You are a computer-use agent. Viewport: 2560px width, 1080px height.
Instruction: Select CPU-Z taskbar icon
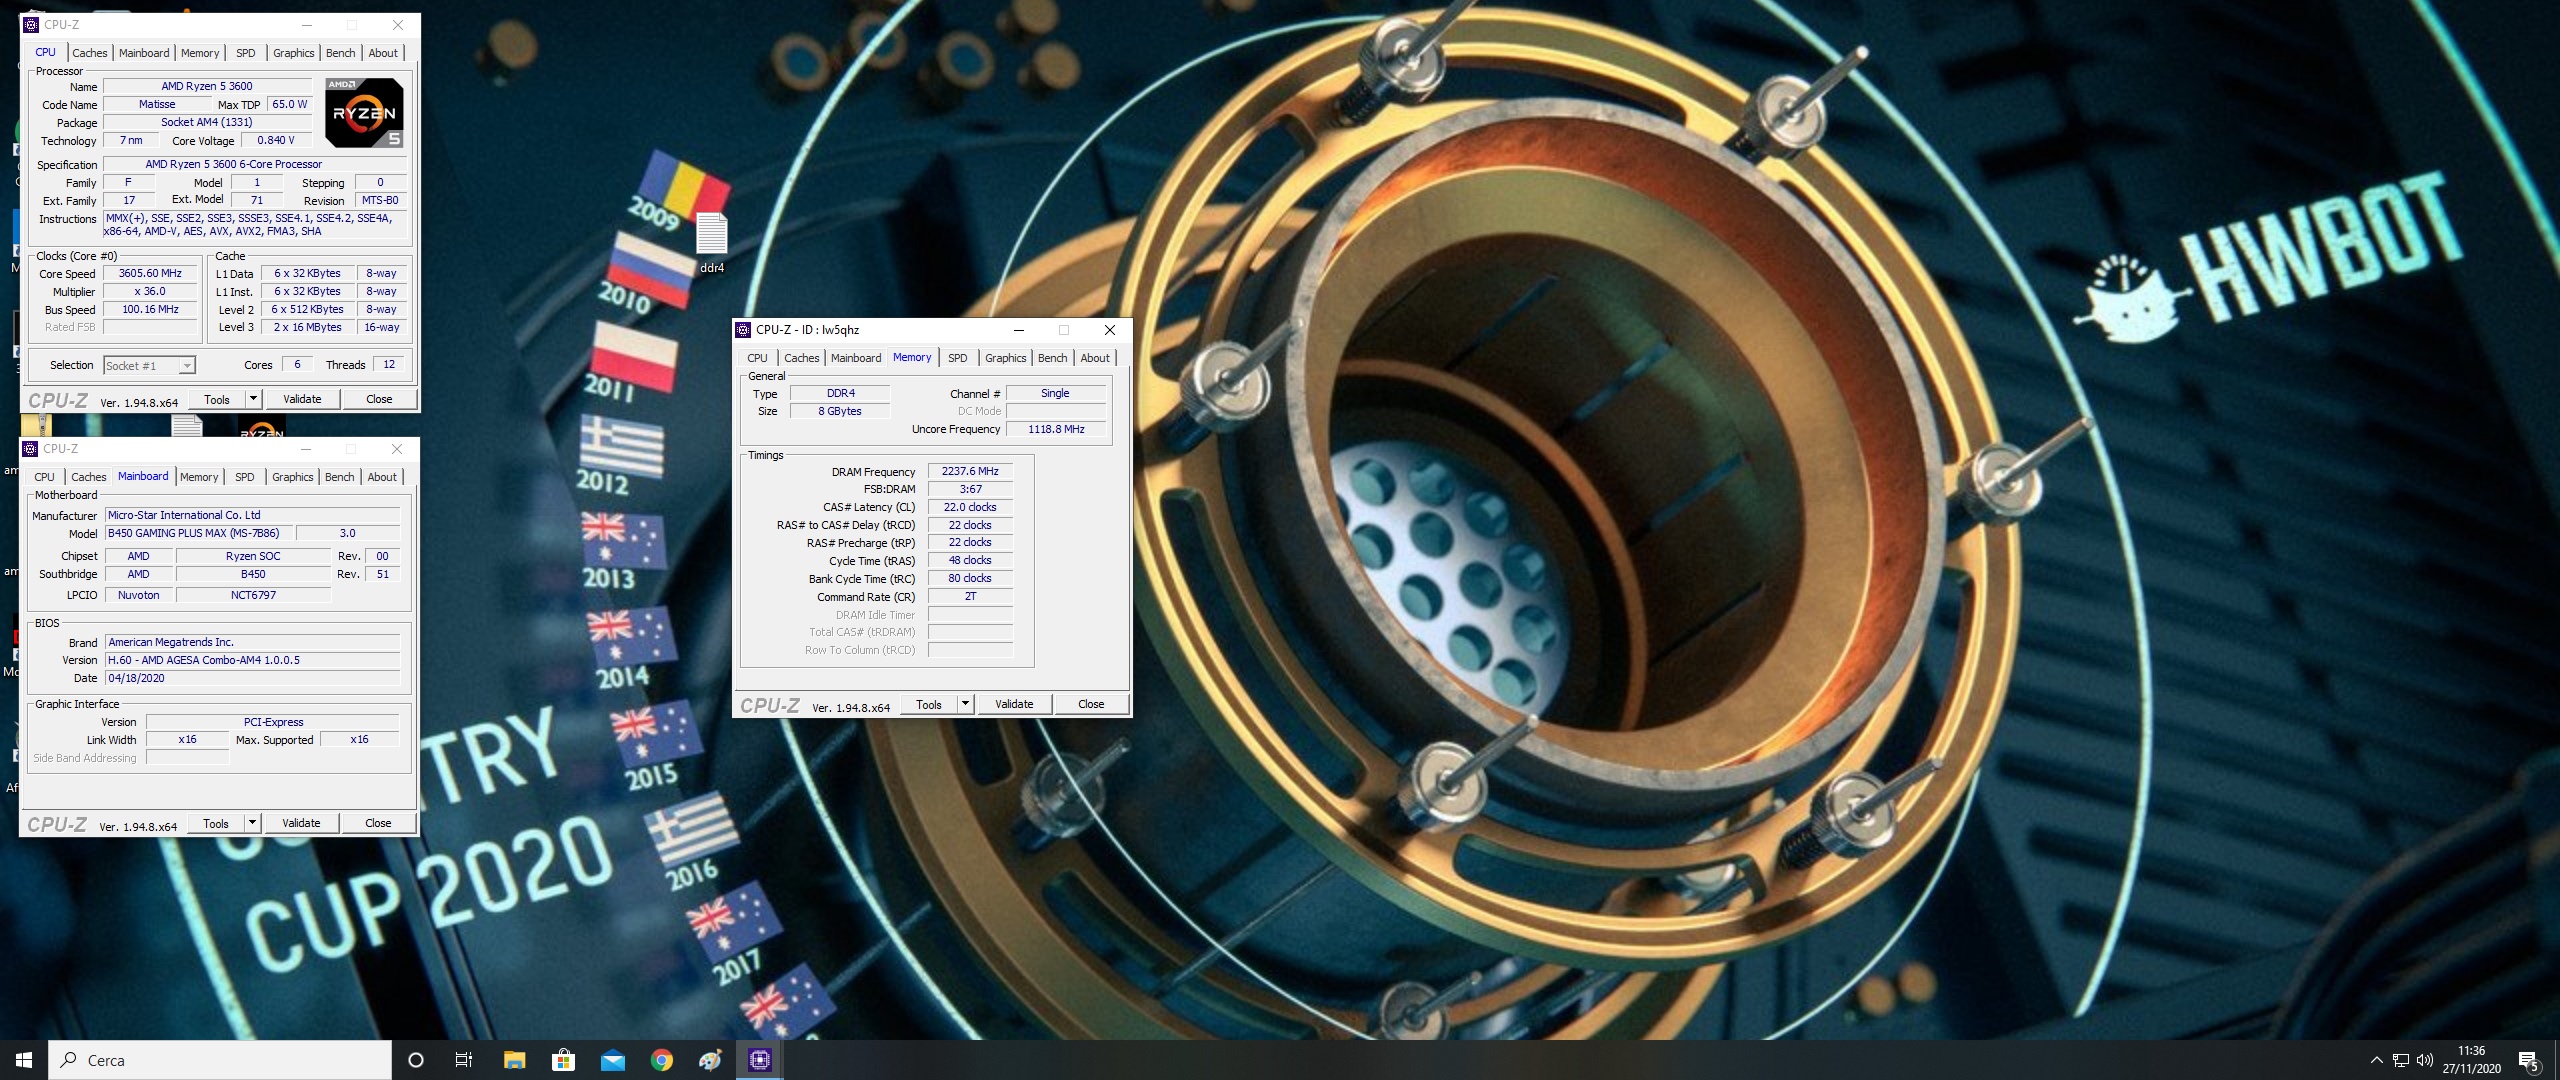[x=759, y=1060]
